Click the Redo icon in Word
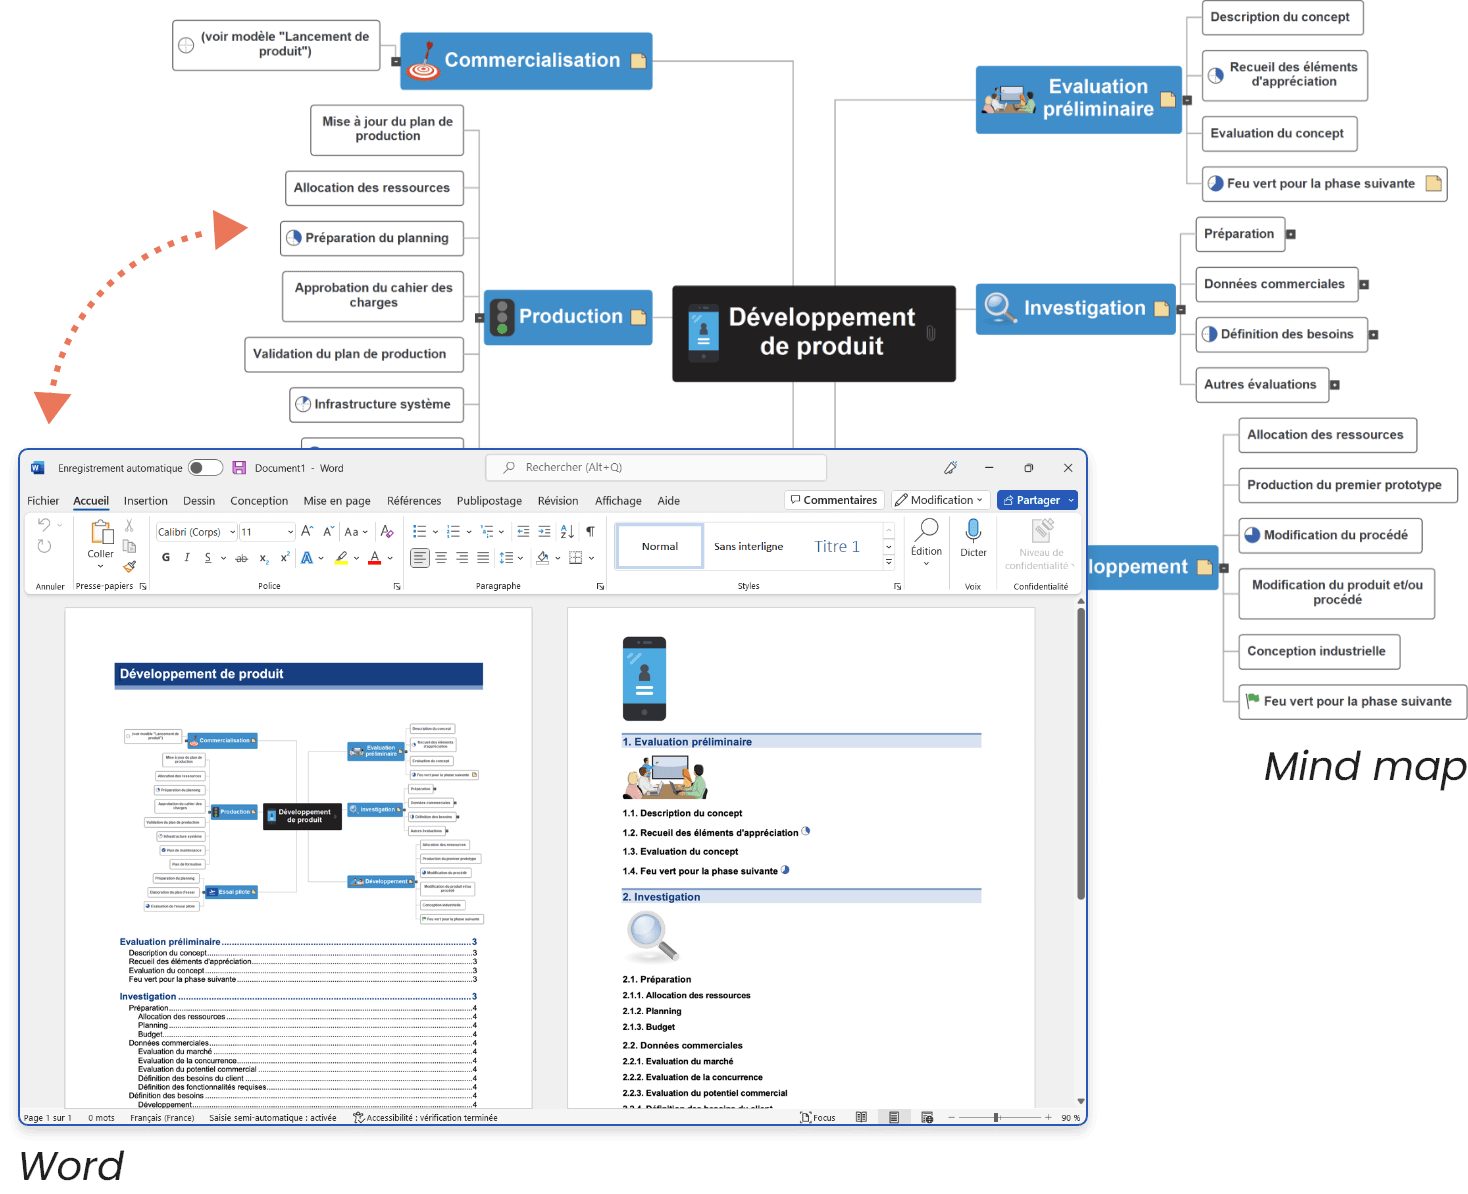The width and height of the screenshot is (1468, 1194). (44, 546)
